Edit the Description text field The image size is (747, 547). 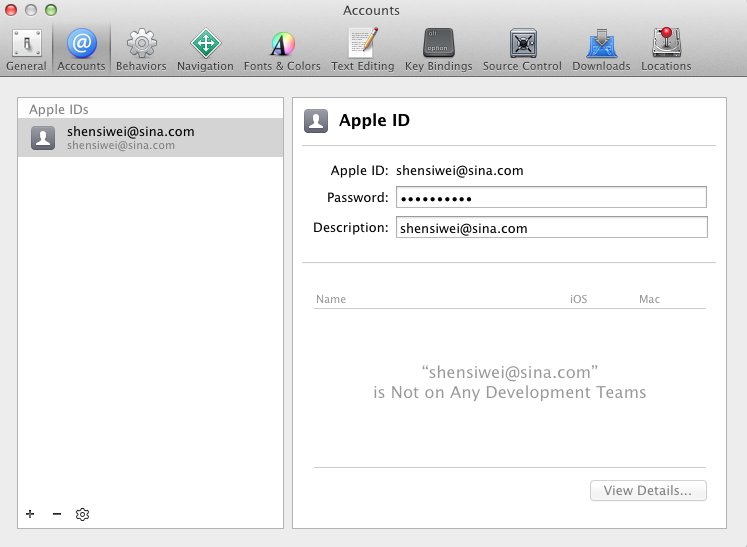click(x=552, y=227)
